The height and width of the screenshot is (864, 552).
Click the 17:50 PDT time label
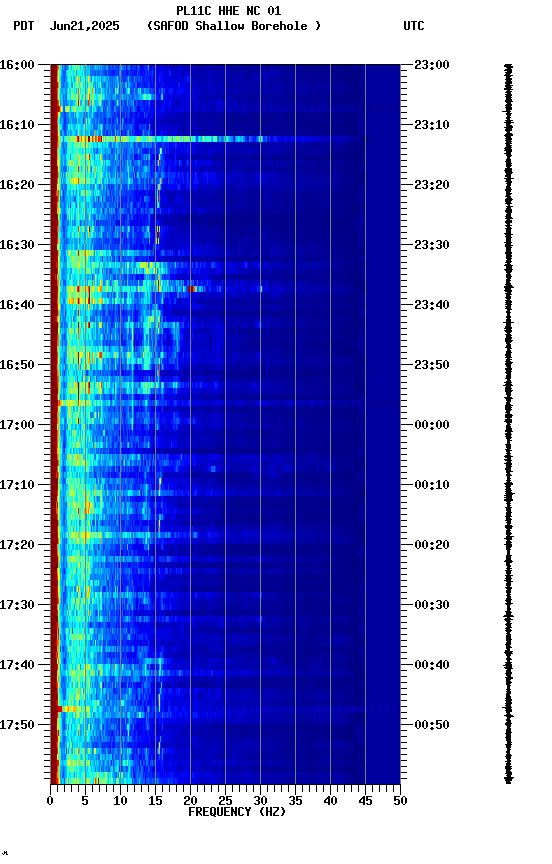tap(17, 725)
